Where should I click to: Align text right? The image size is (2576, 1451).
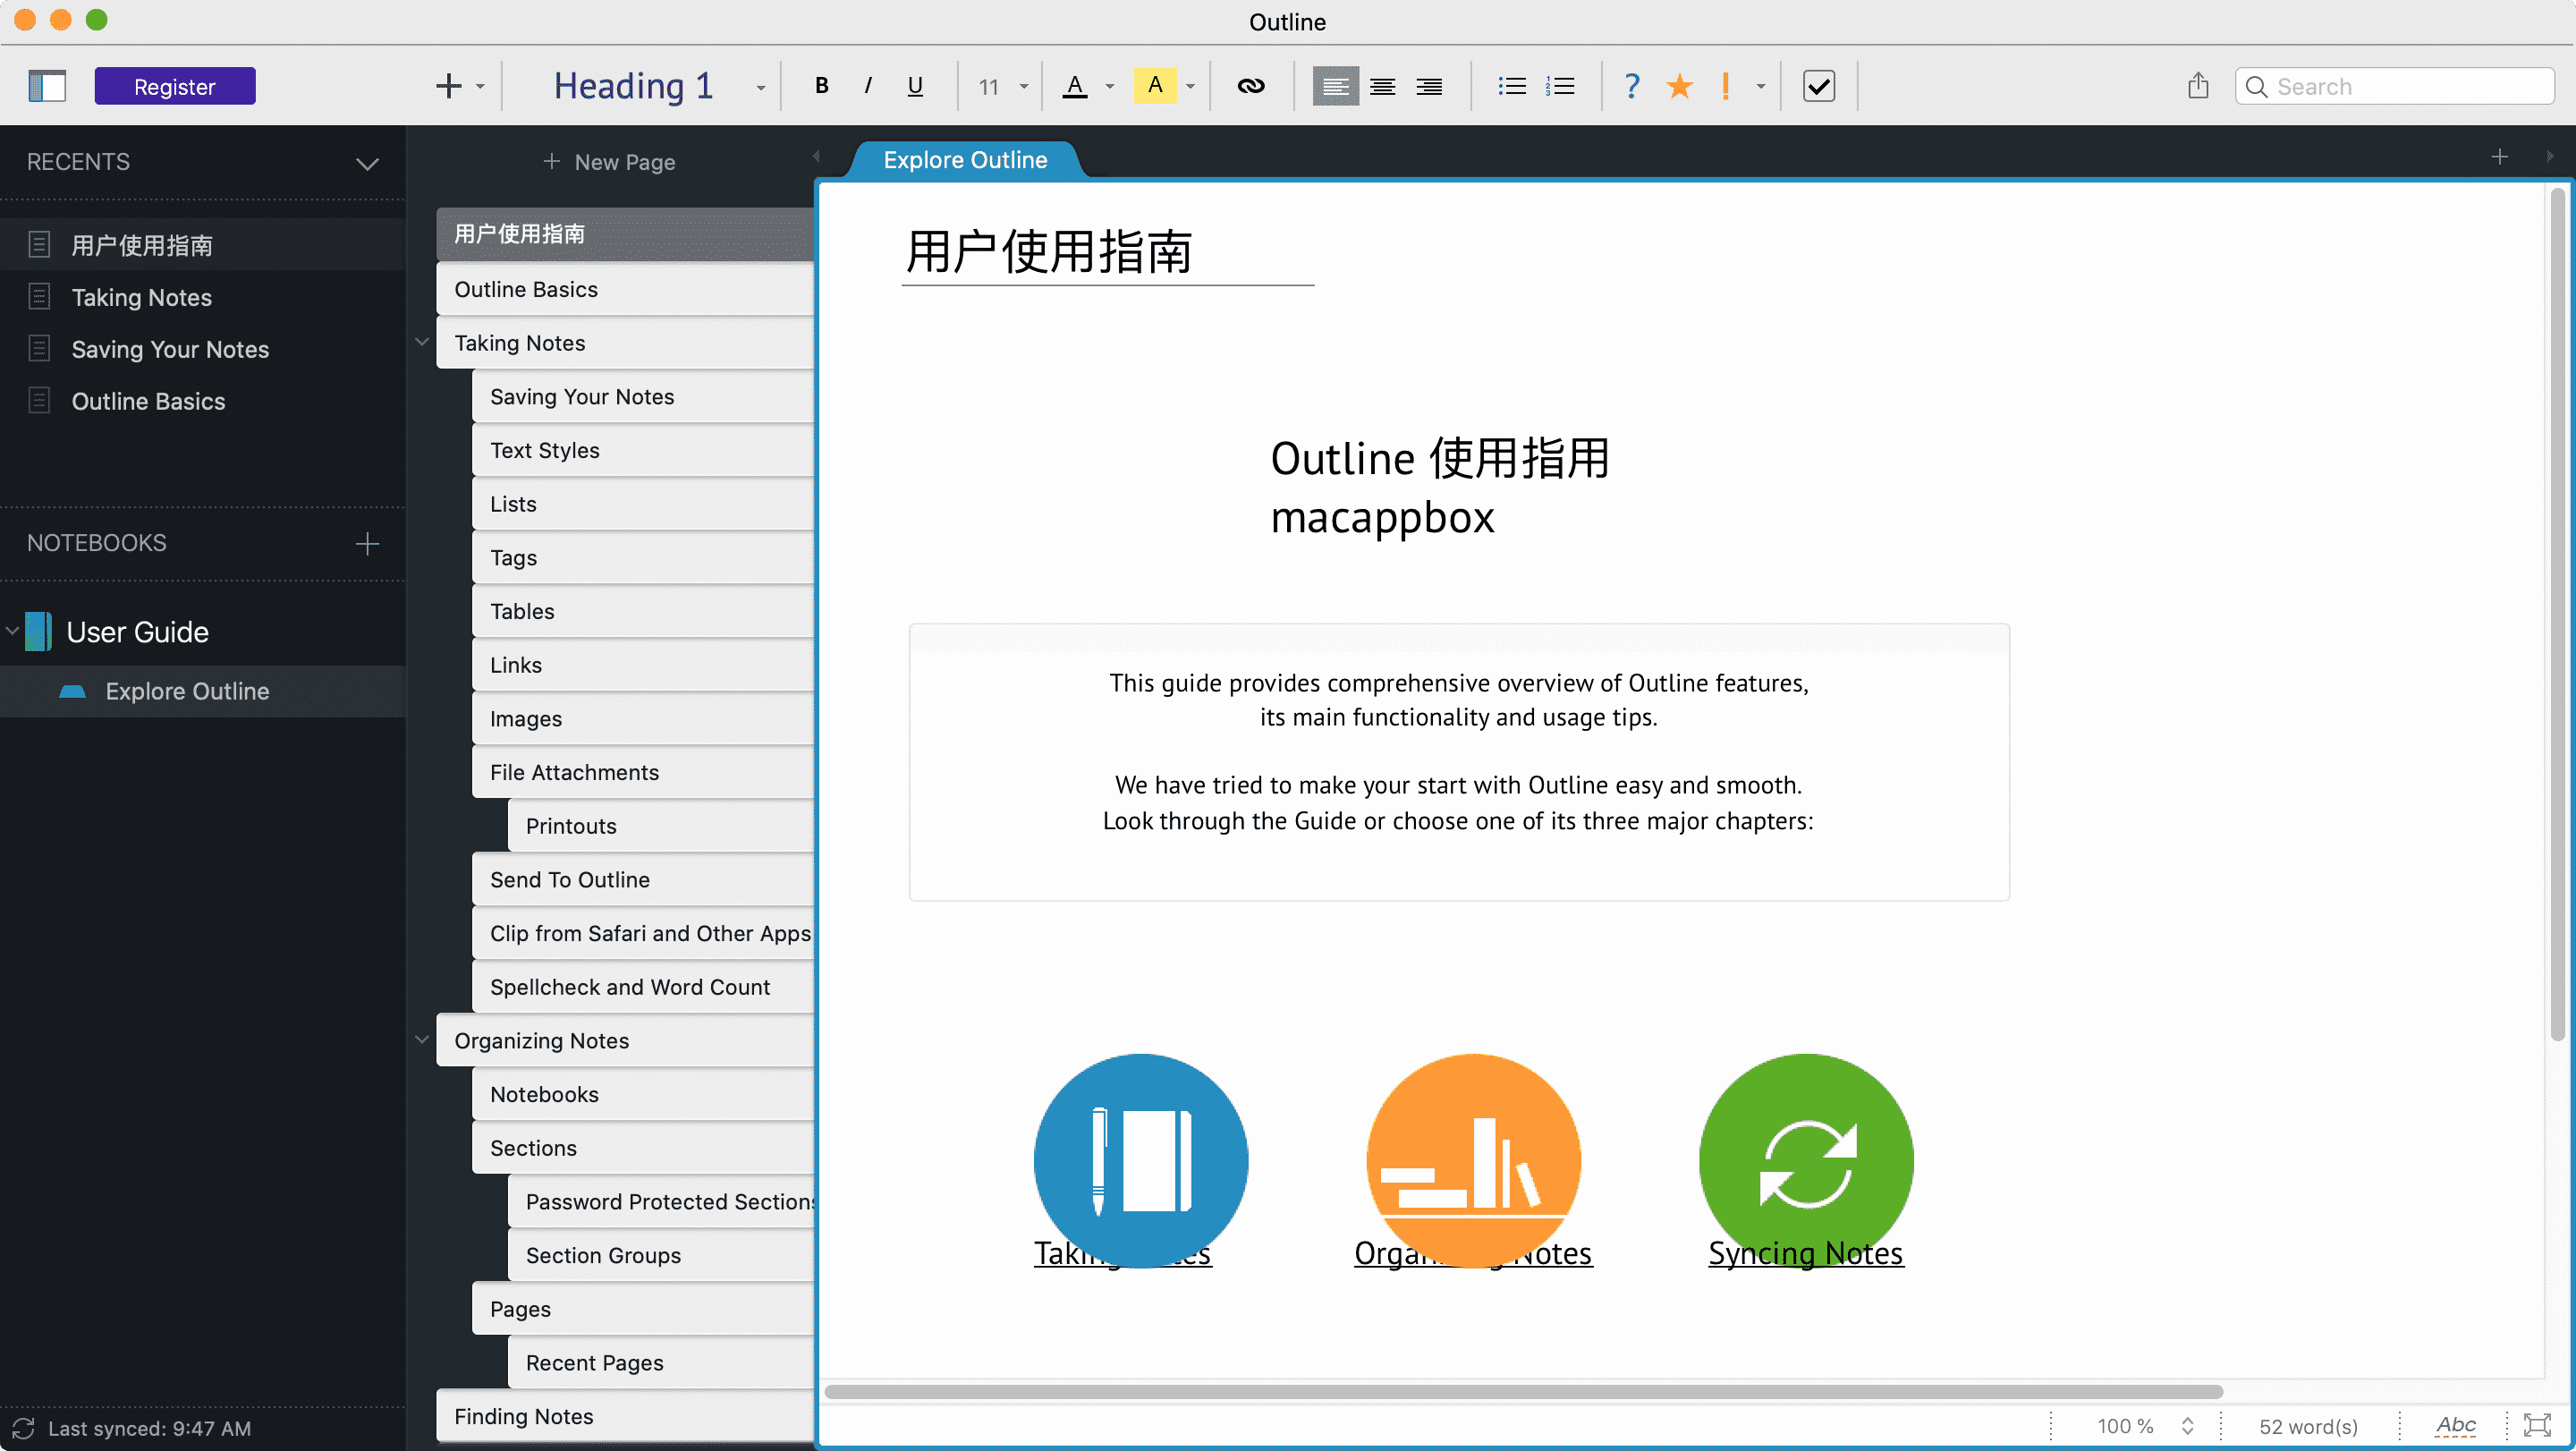(1430, 86)
